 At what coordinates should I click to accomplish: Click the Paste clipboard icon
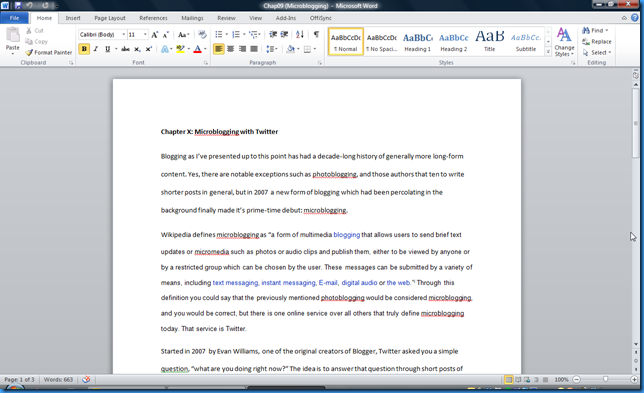point(12,35)
